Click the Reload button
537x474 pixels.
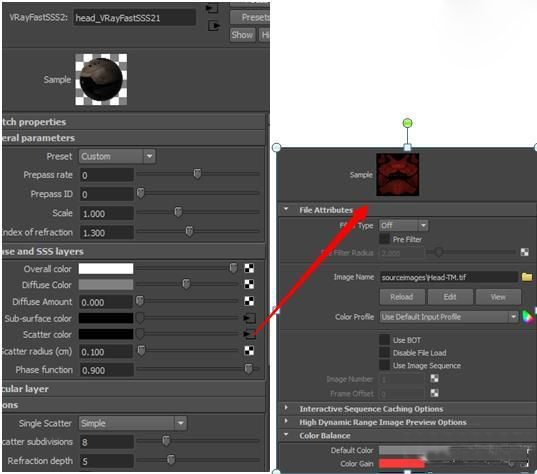[402, 297]
